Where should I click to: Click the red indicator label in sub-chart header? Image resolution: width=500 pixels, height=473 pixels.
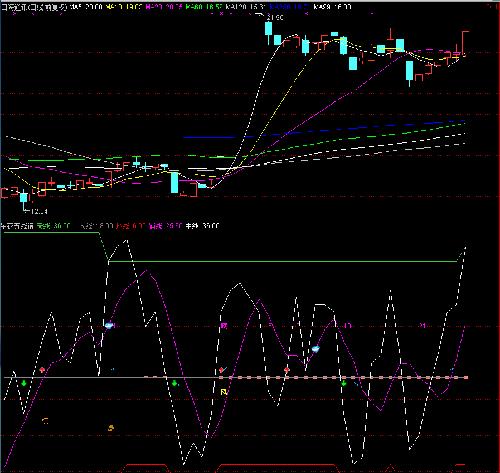coord(130,226)
